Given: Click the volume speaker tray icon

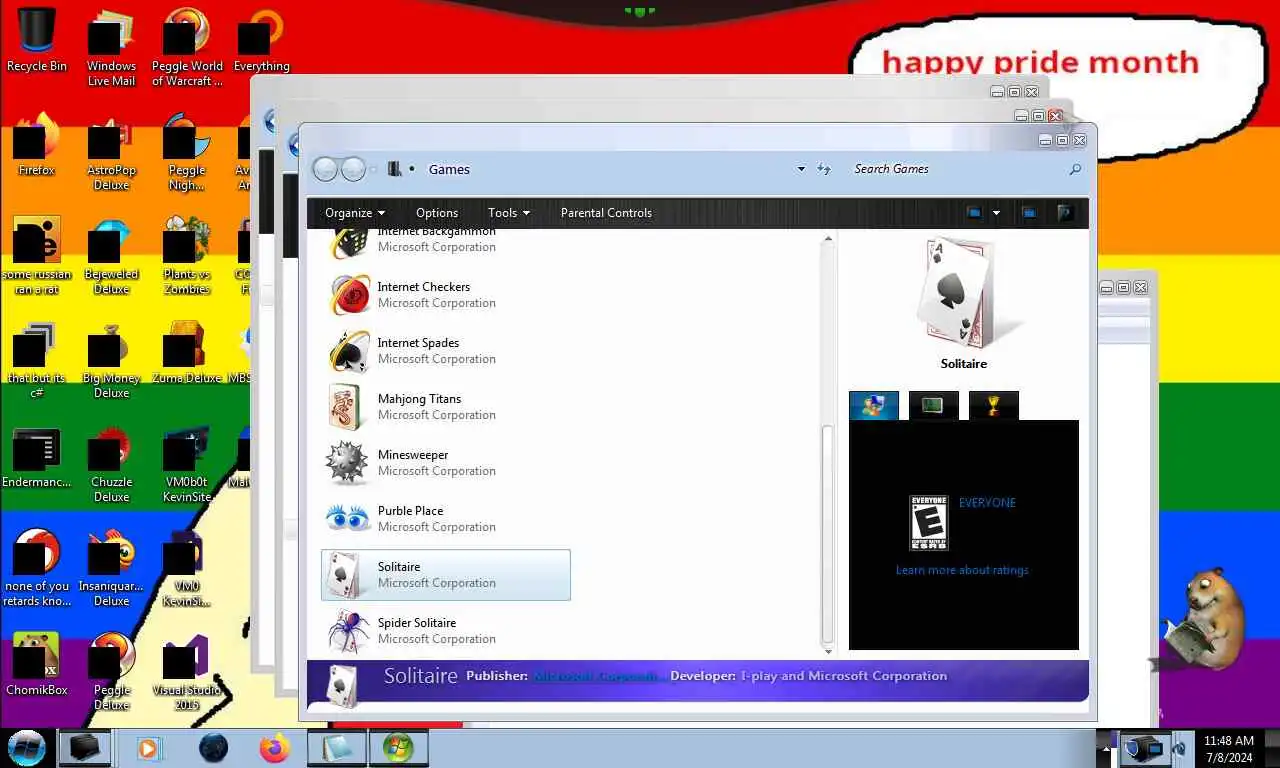Looking at the screenshot, I should [1180, 747].
